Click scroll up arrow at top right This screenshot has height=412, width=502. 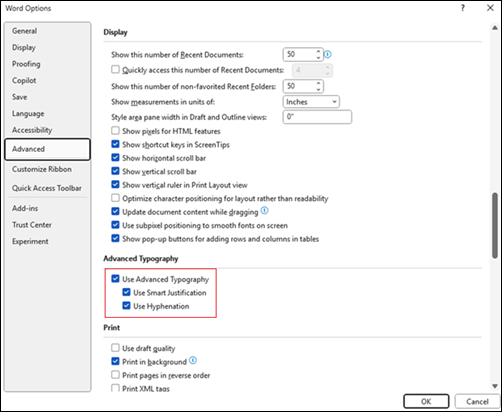click(495, 28)
